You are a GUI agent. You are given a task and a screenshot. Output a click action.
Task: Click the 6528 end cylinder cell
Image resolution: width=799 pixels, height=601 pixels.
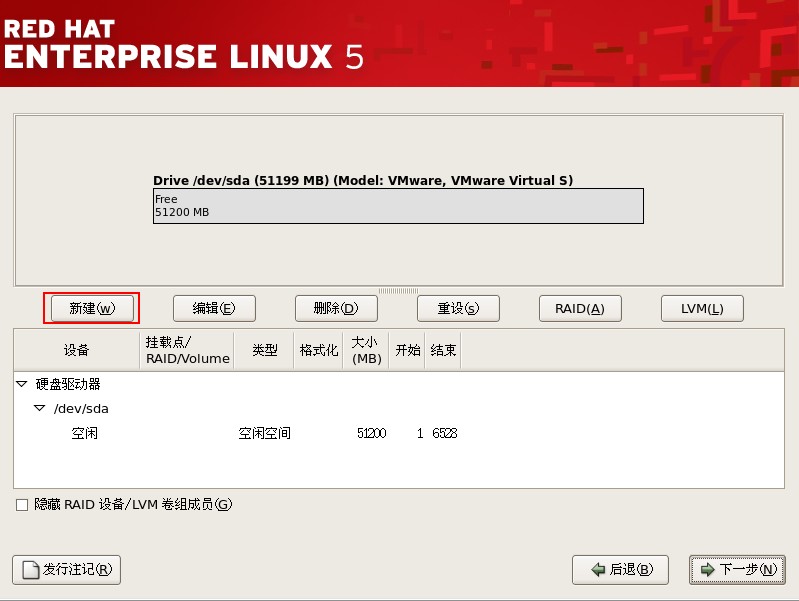point(445,433)
